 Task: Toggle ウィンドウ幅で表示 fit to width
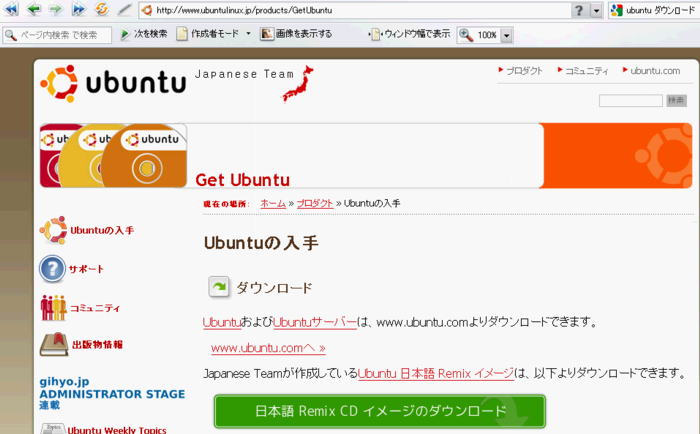tap(410, 34)
